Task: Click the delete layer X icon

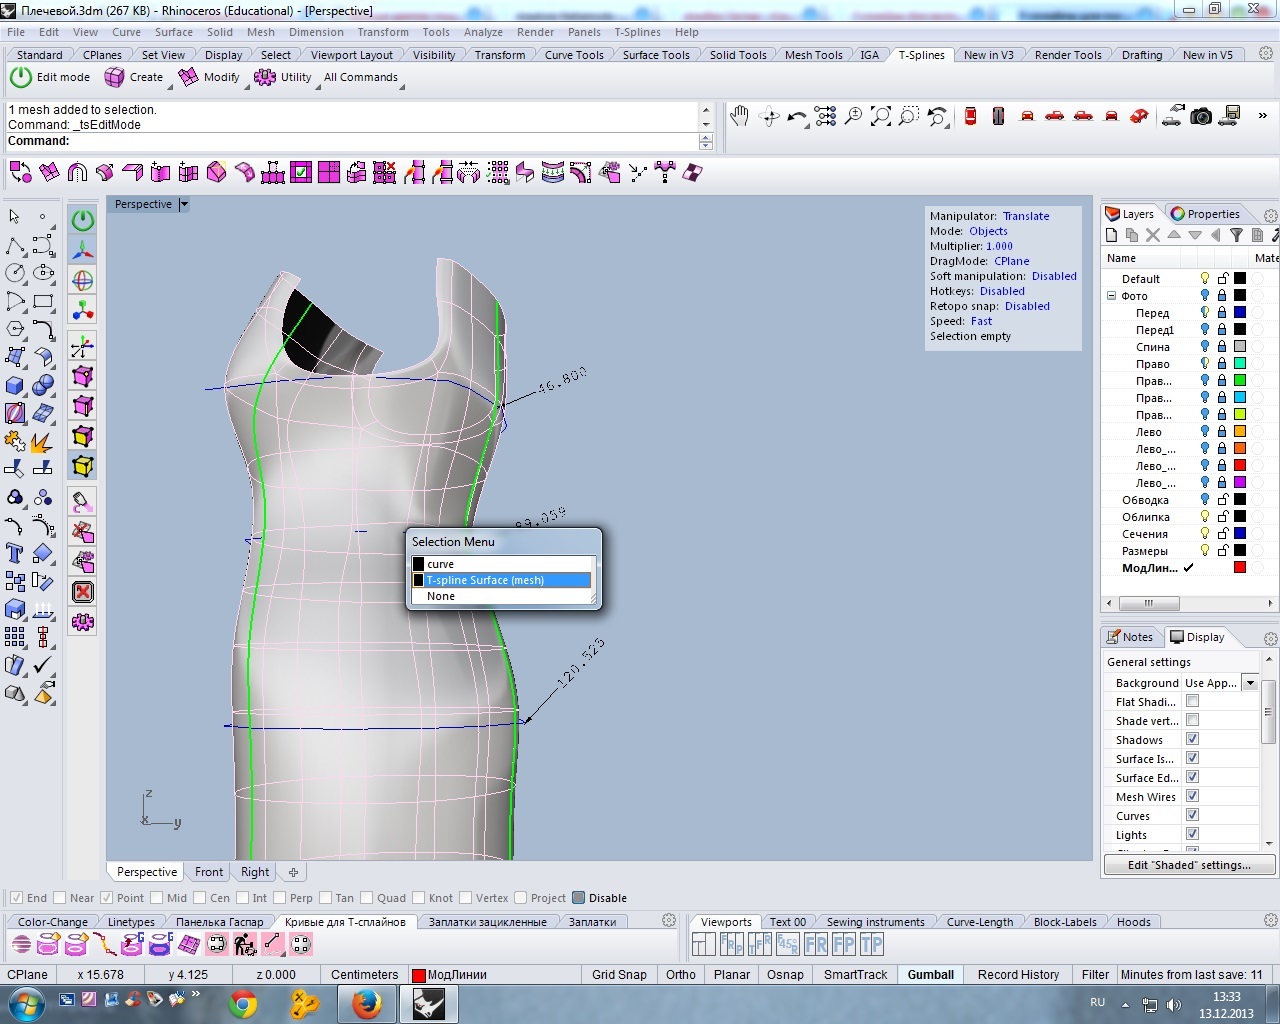Action: (1153, 235)
